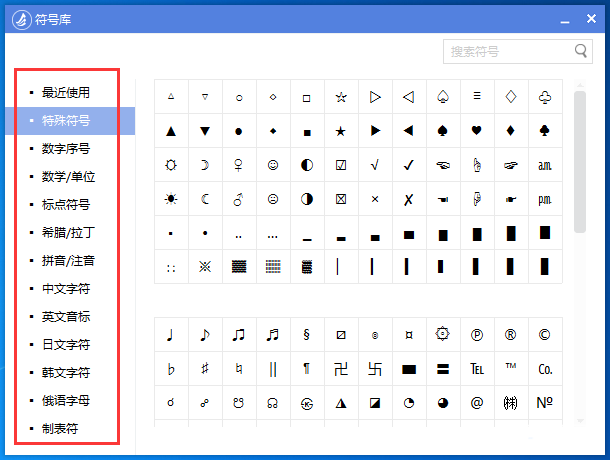This screenshot has width=610, height=460.
Task: Insert the female ♀ gender symbol
Action: point(239,165)
